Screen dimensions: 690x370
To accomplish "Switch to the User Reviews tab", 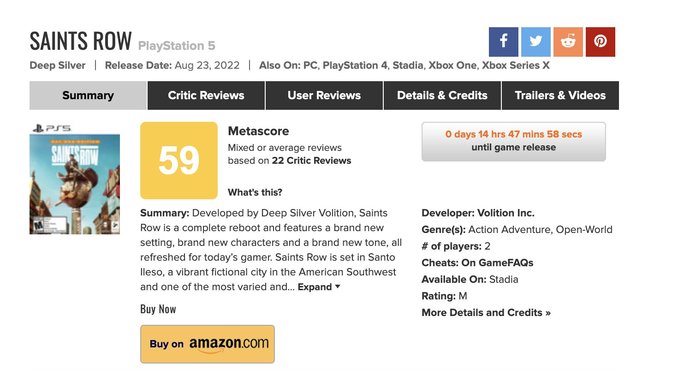I will click(324, 95).
